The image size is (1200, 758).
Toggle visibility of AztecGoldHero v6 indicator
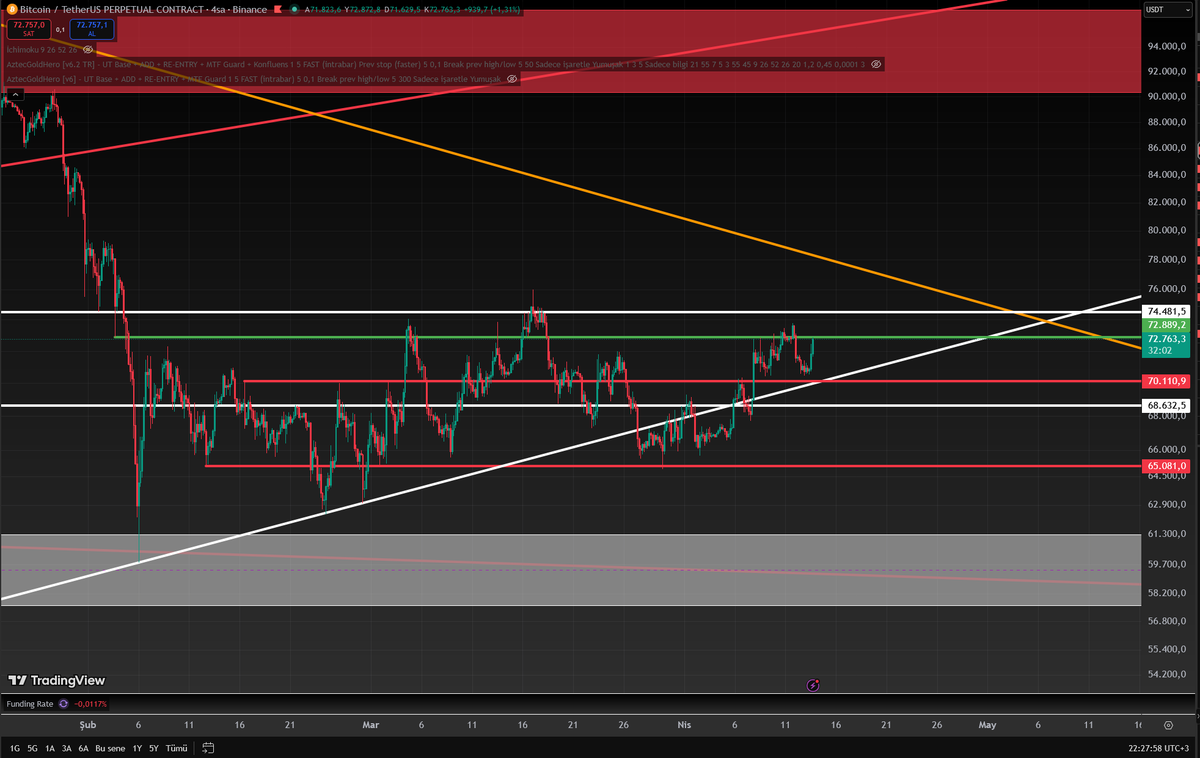point(512,77)
